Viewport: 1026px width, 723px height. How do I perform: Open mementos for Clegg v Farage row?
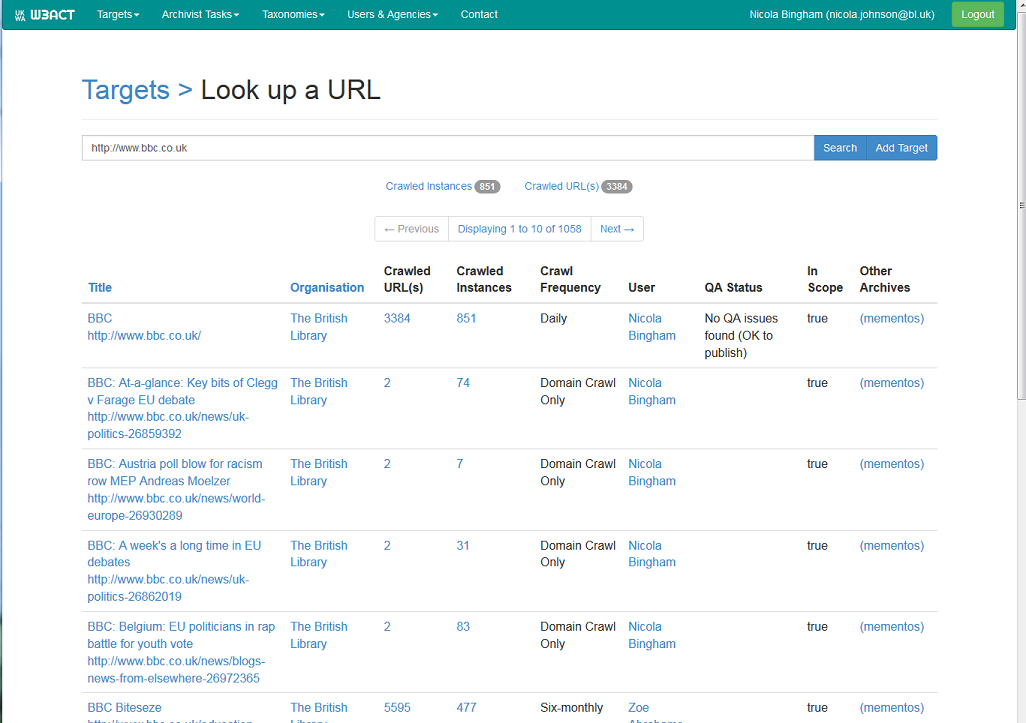point(892,383)
